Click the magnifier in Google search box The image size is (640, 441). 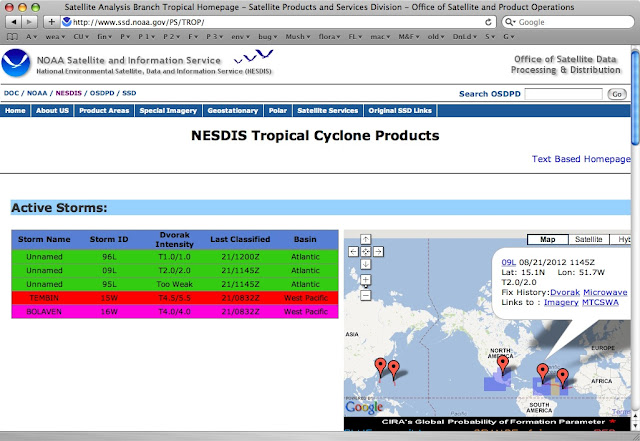pos(509,22)
